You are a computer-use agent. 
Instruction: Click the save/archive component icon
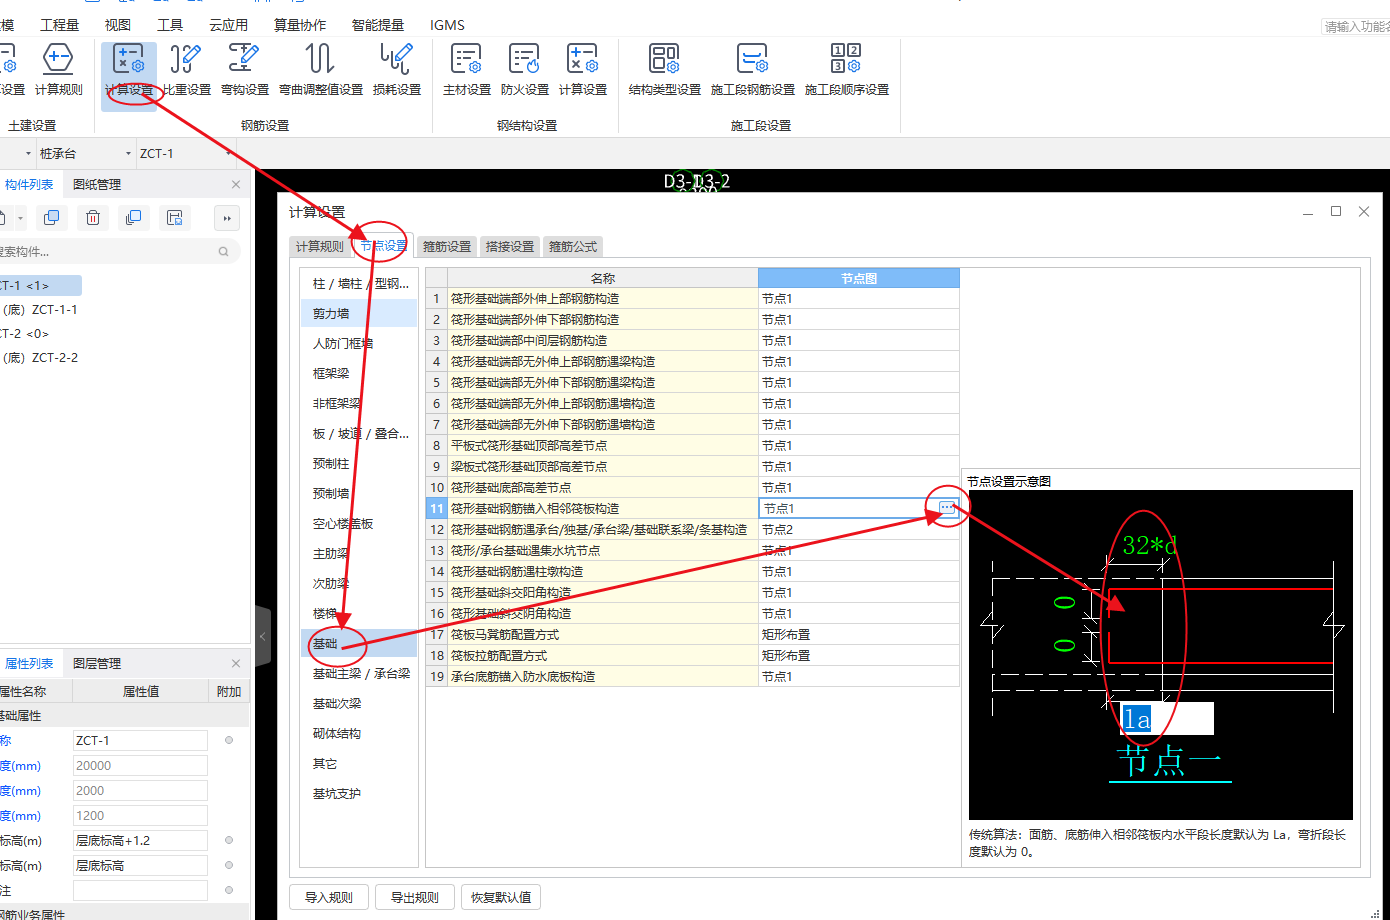174,218
